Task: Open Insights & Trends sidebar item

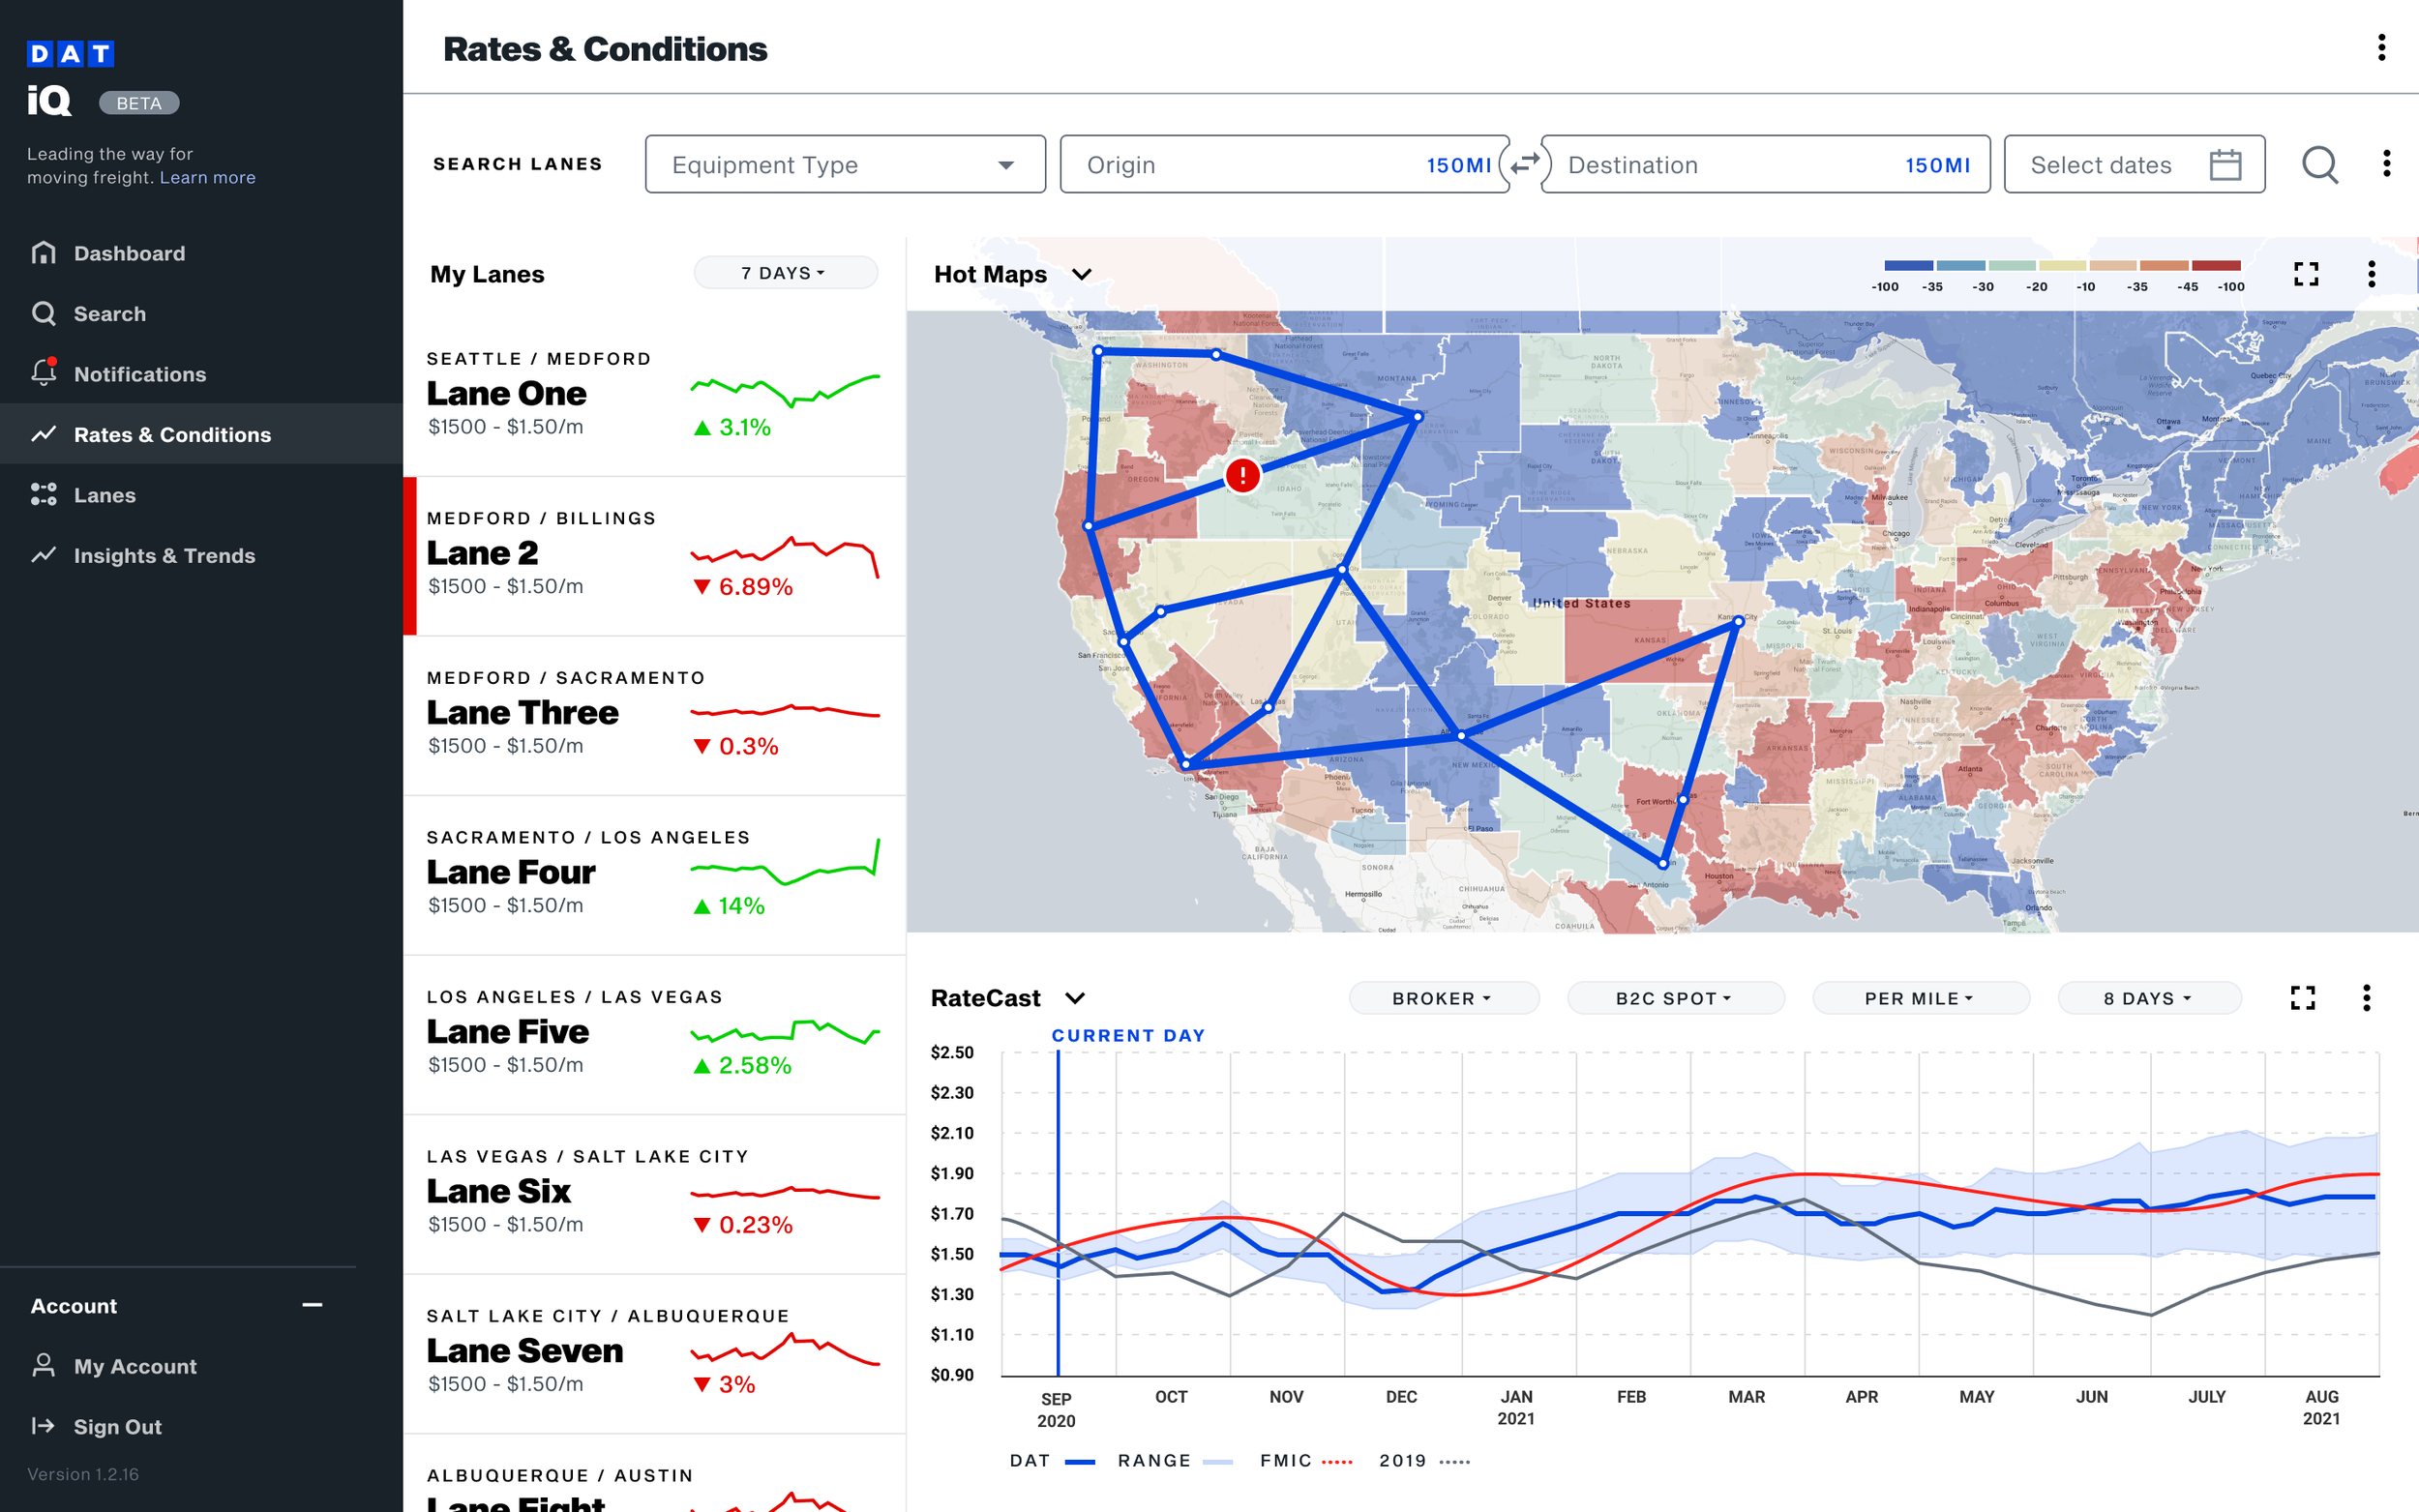Action: tap(164, 555)
